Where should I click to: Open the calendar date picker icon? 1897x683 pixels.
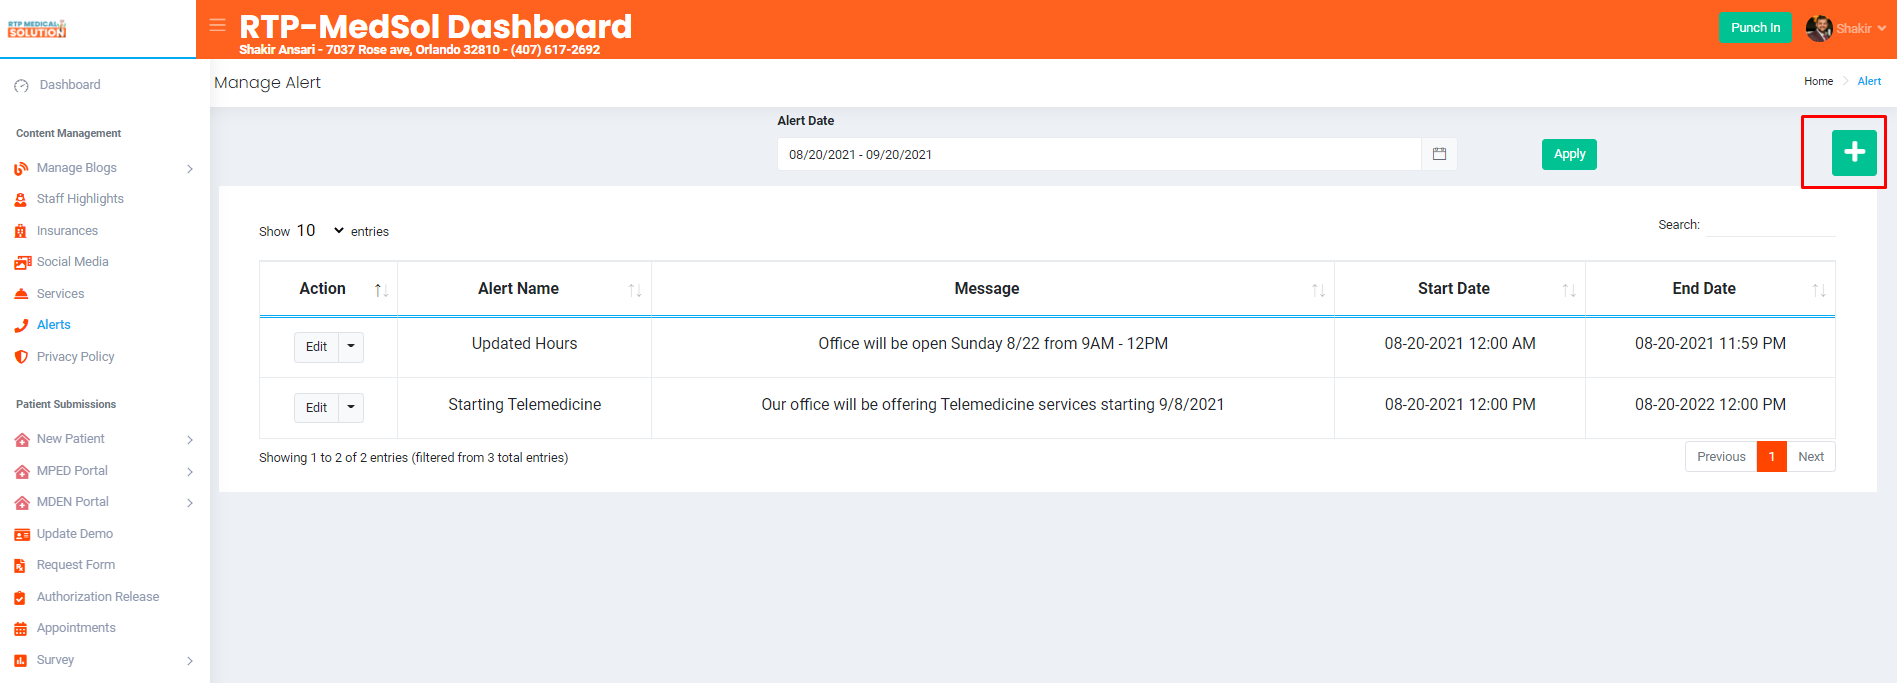pyautogui.click(x=1439, y=154)
